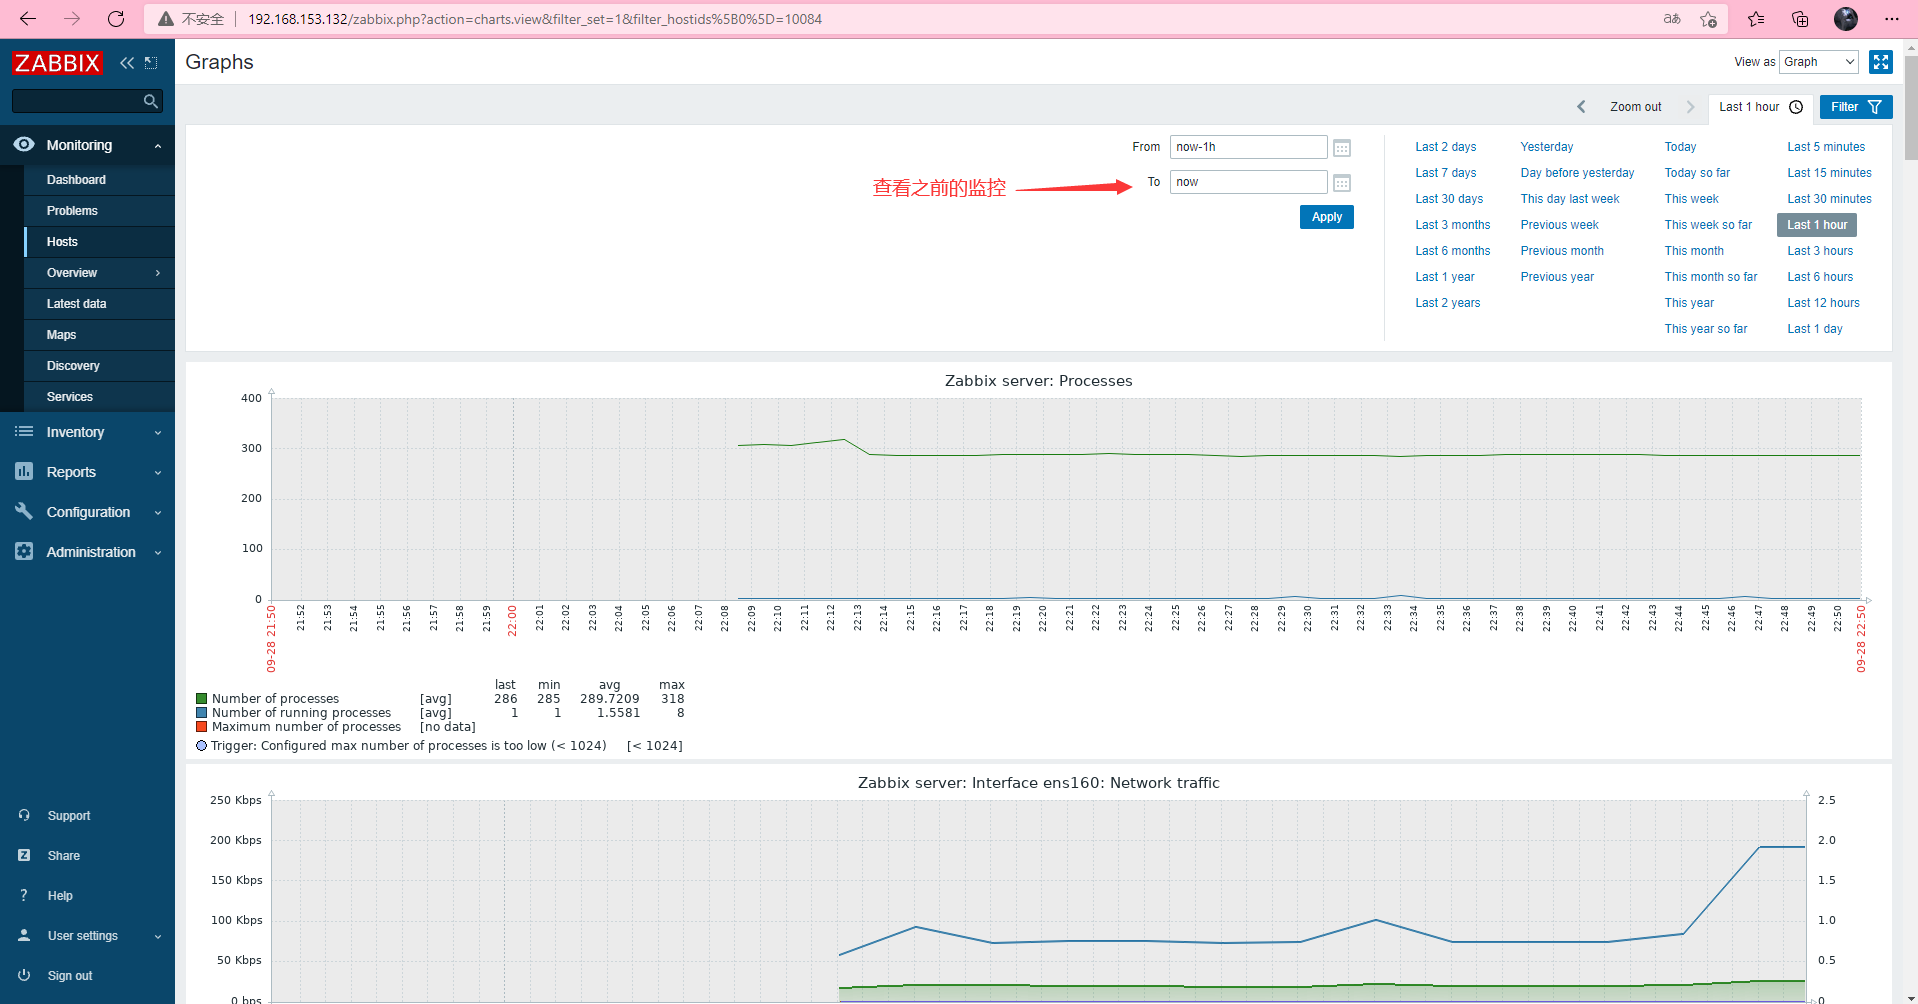This screenshot has height=1004, width=1918.
Task: Click the Inventory list icon
Action: point(24,432)
